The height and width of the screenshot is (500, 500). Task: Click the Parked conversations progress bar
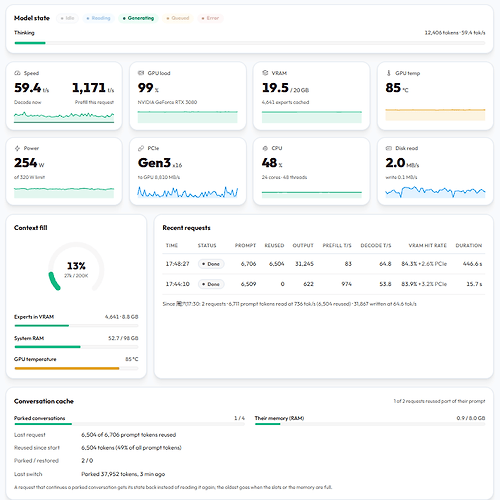click(129, 424)
